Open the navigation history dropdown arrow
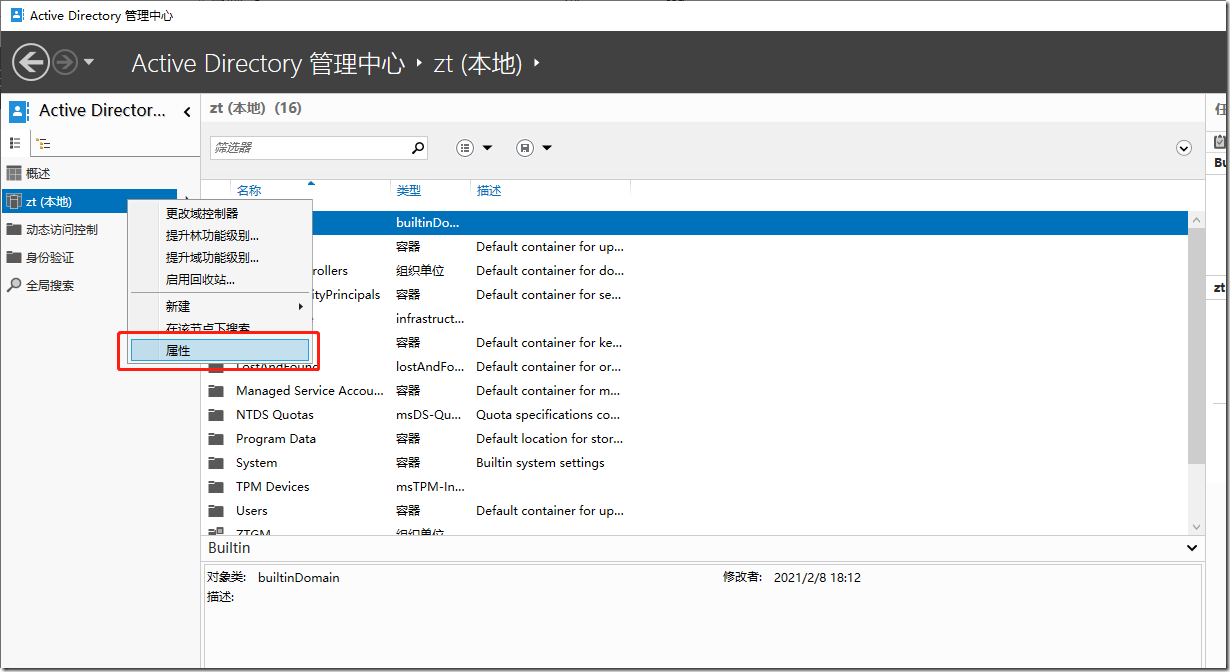The image size is (1230, 672). point(89,62)
